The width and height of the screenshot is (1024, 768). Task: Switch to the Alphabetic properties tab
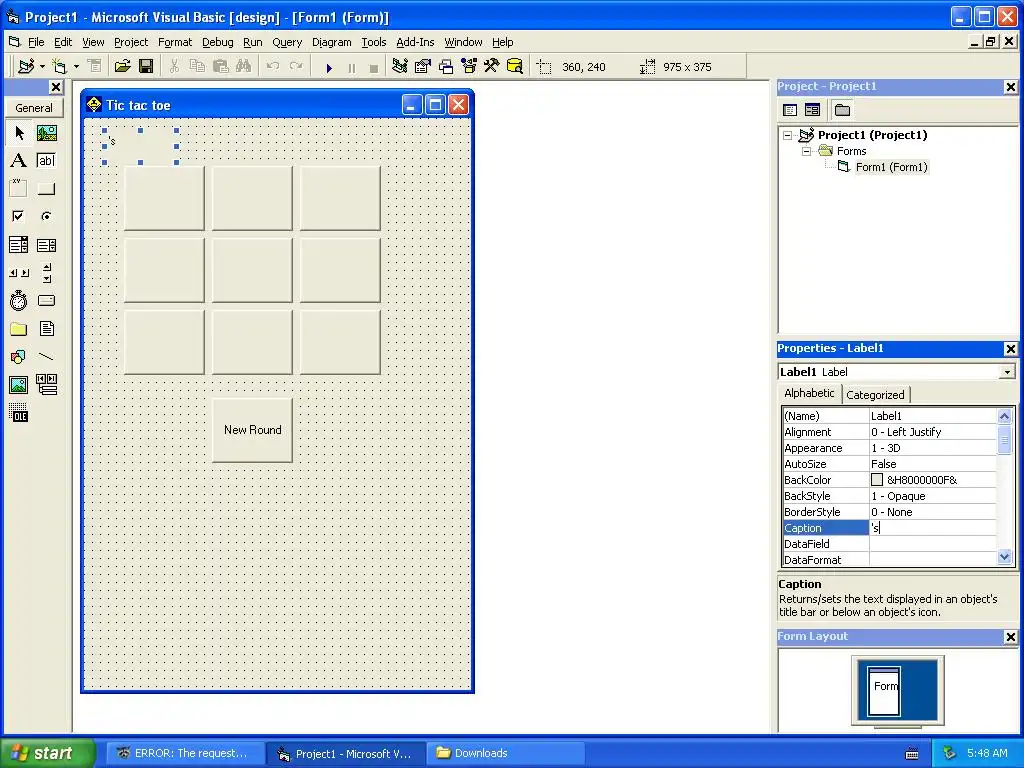[809, 393]
